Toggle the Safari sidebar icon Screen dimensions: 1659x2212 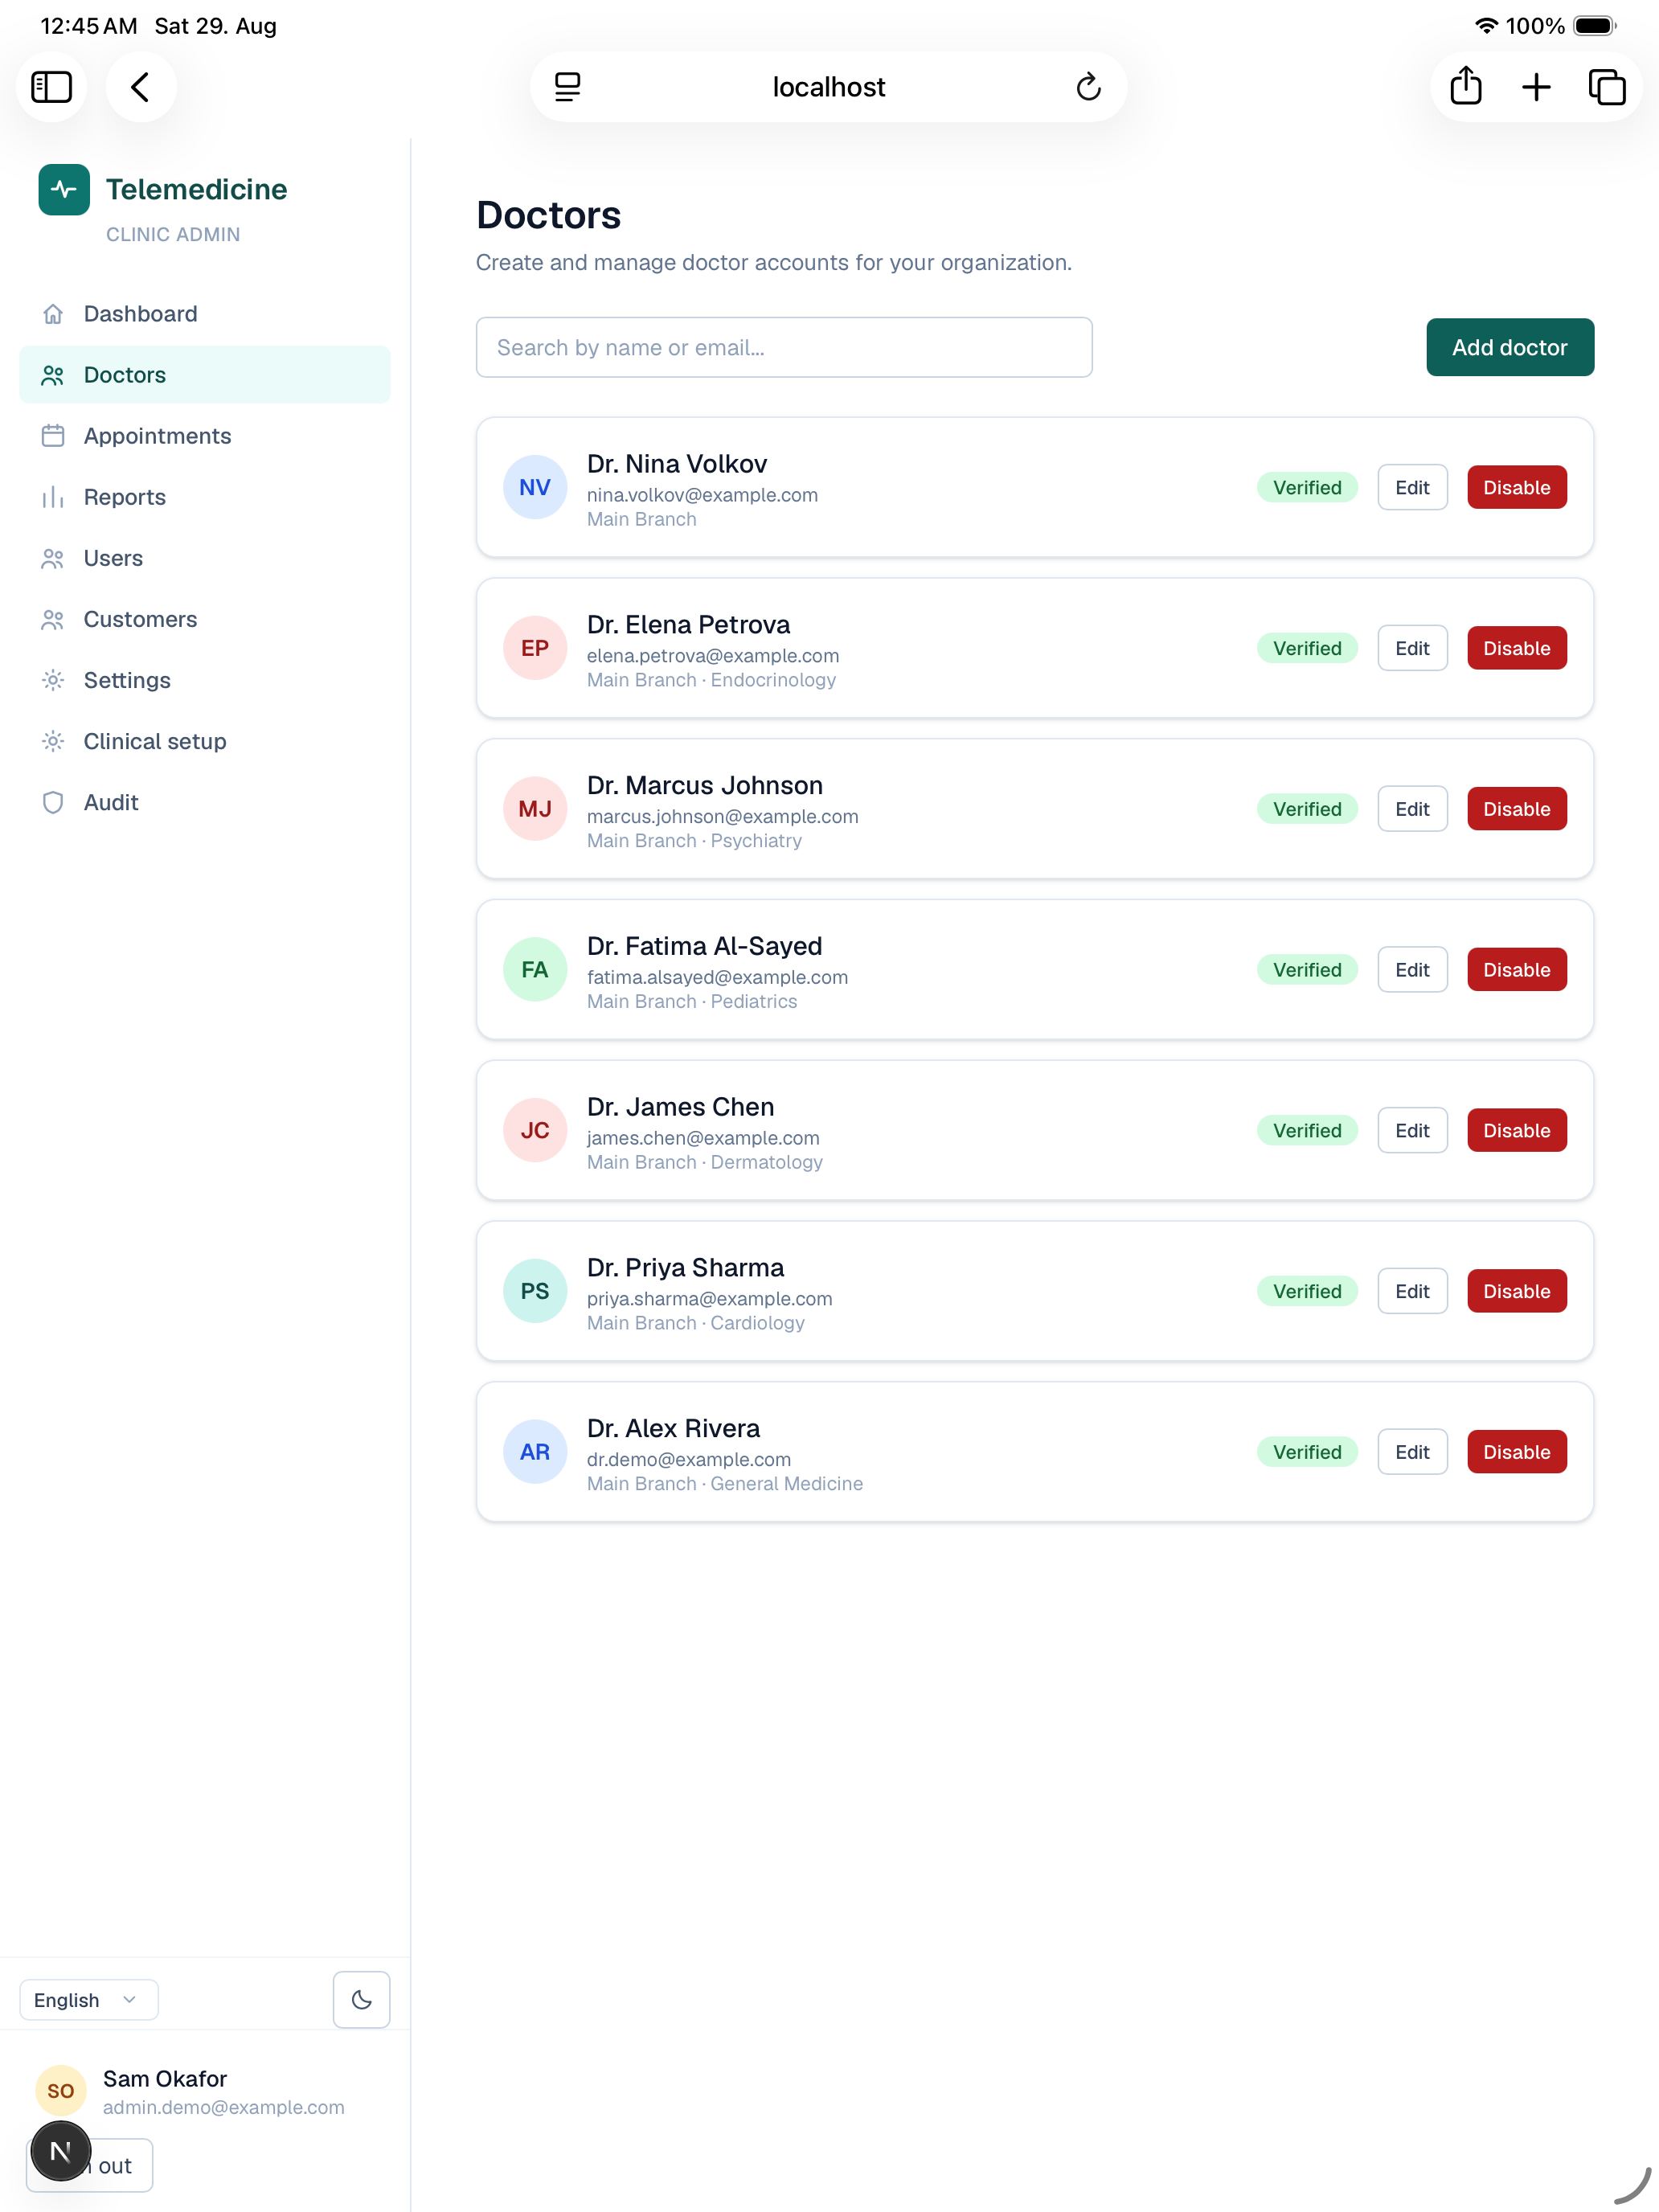[51, 87]
